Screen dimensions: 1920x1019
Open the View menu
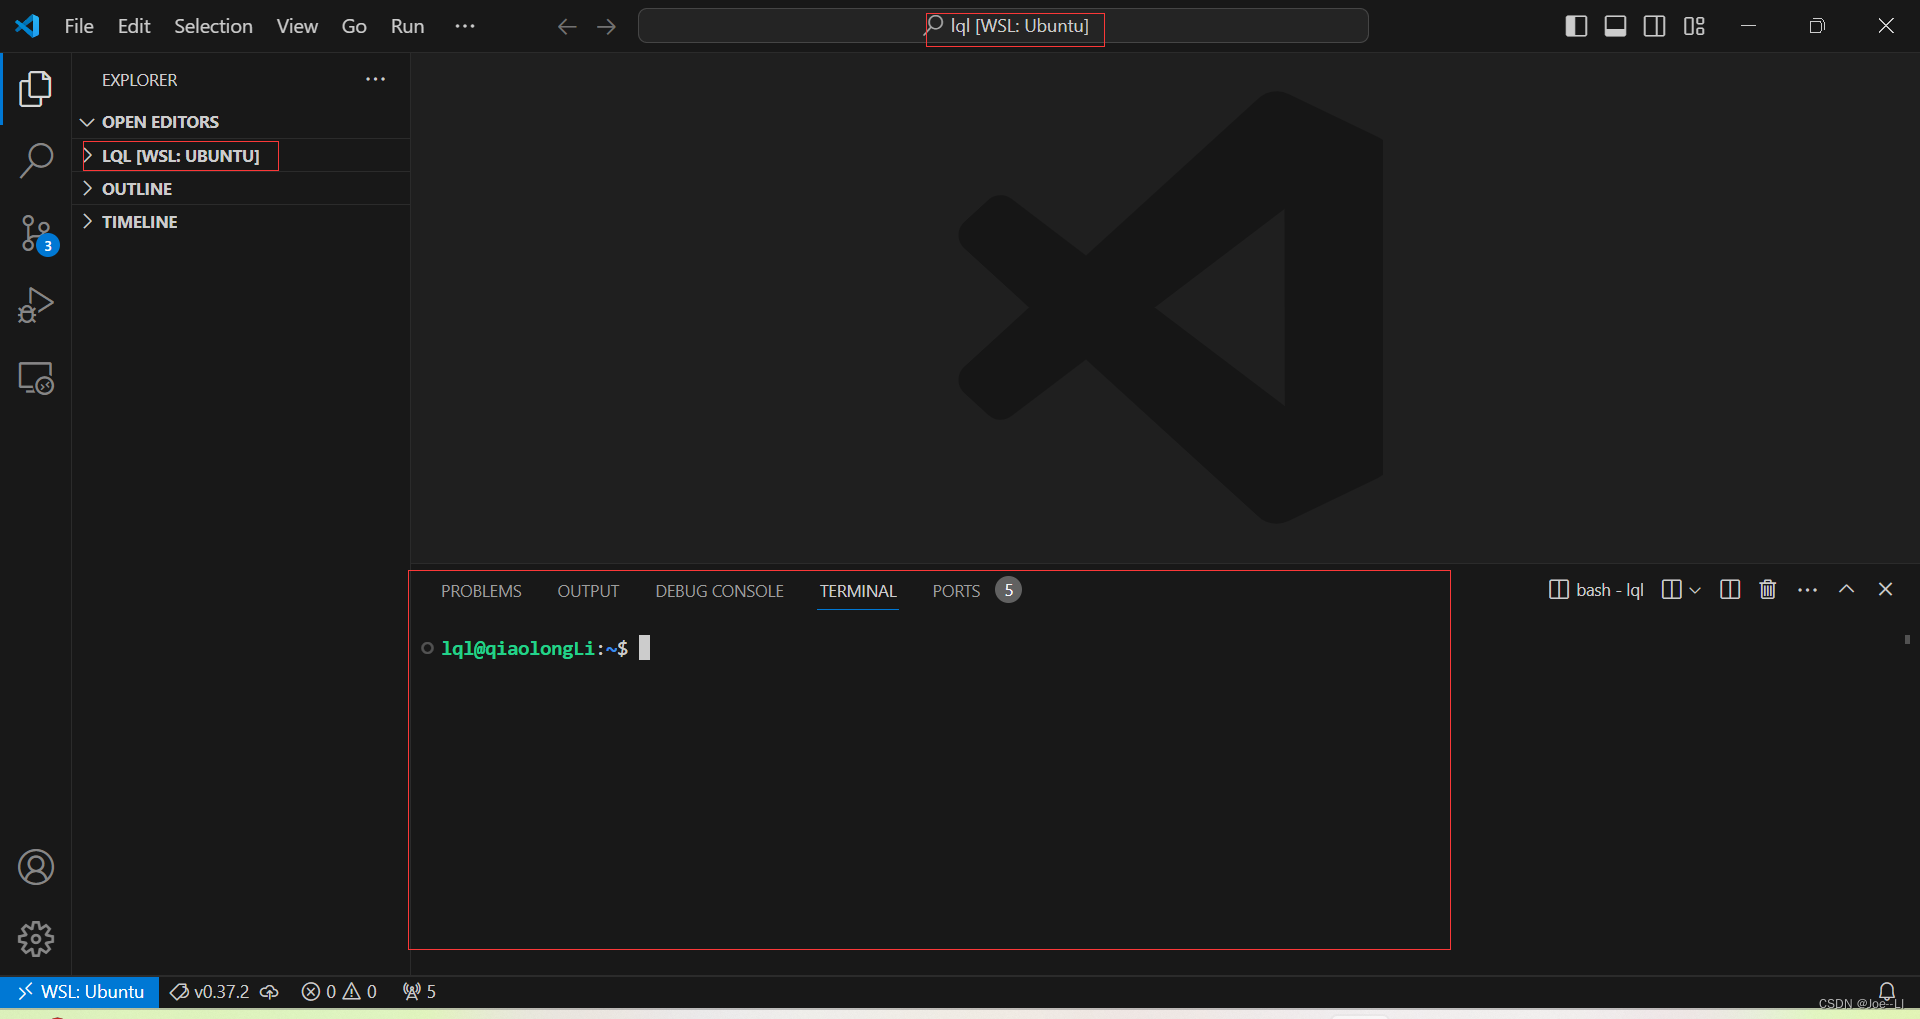[297, 26]
